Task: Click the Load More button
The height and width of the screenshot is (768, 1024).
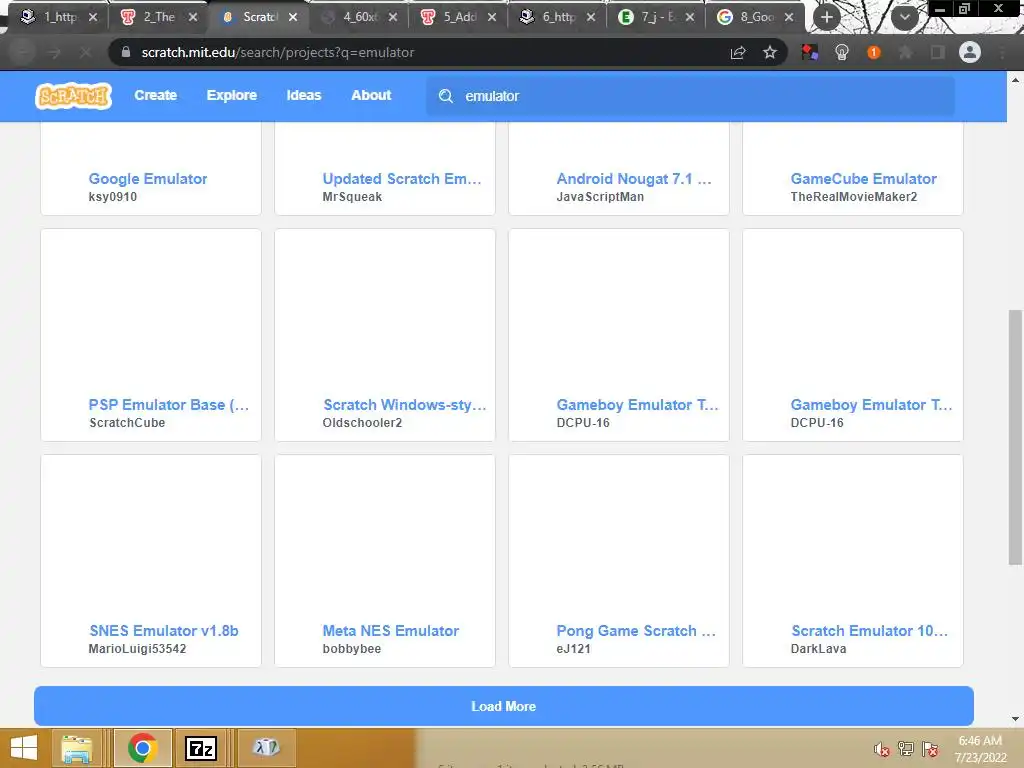Action: pos(504,706)
